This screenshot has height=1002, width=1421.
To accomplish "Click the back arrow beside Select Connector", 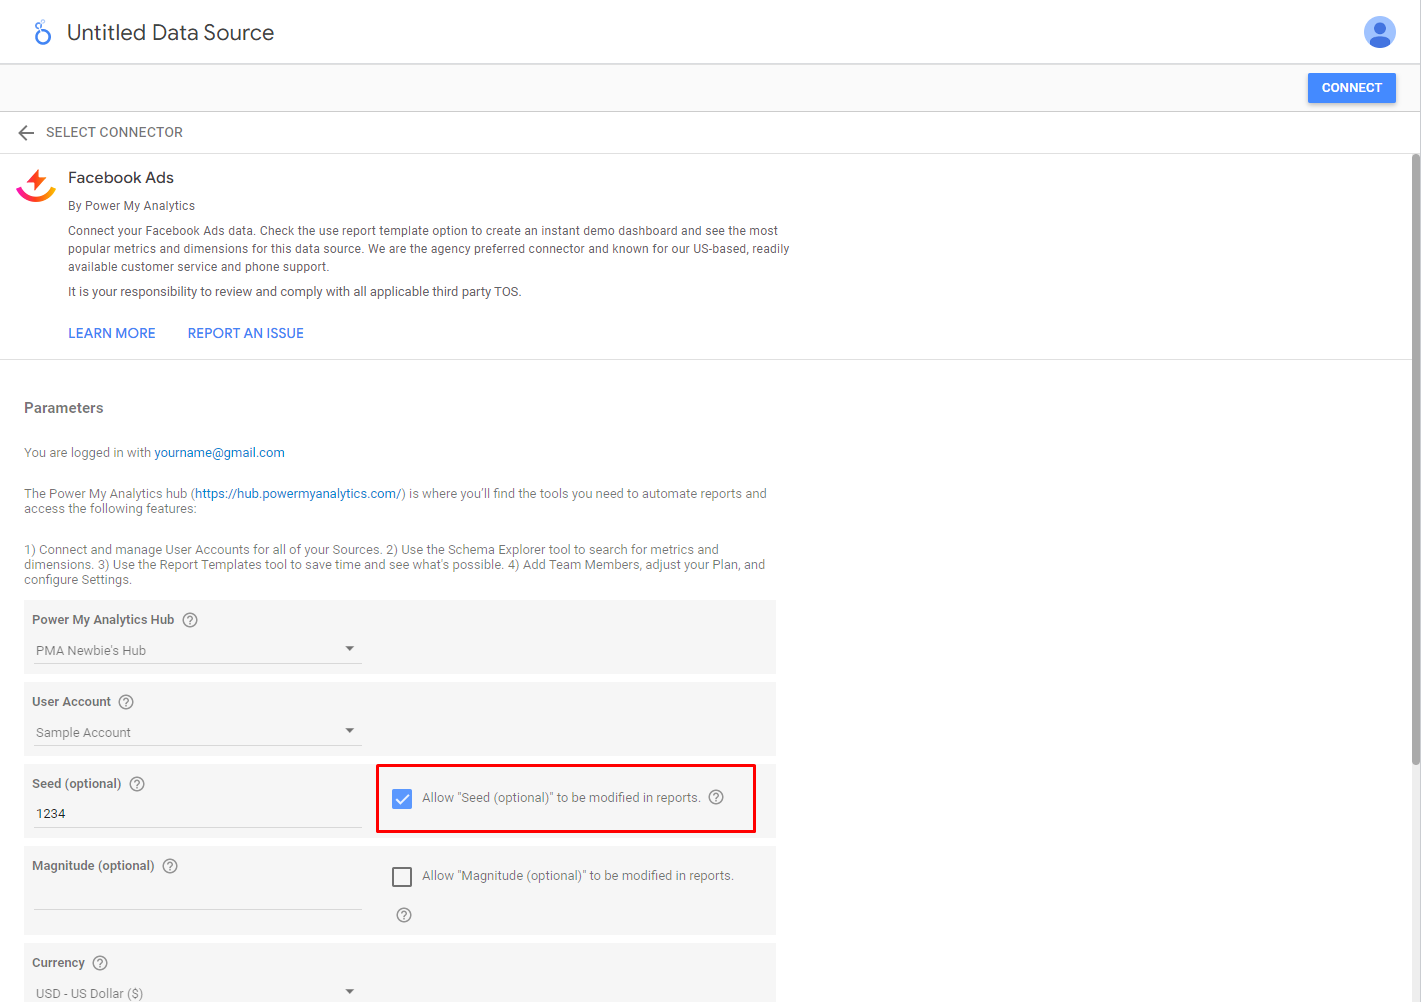I will [26, 133].
